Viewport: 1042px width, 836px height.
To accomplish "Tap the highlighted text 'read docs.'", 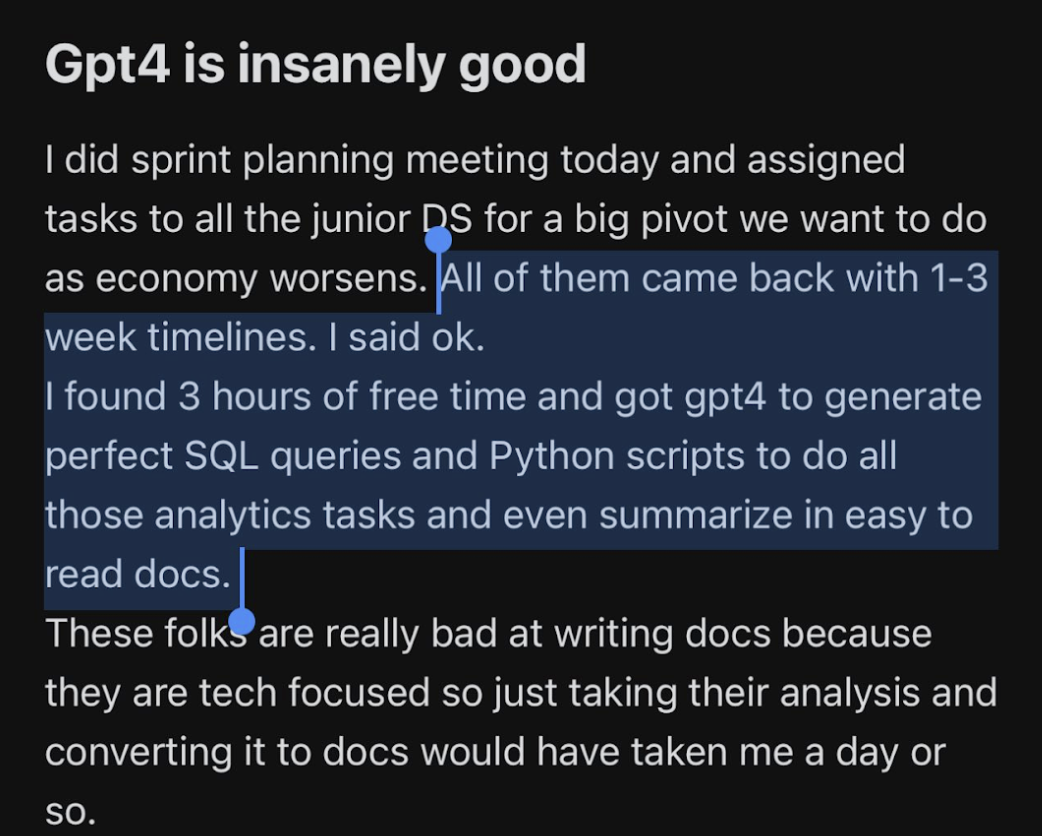I will click(138, 575).
